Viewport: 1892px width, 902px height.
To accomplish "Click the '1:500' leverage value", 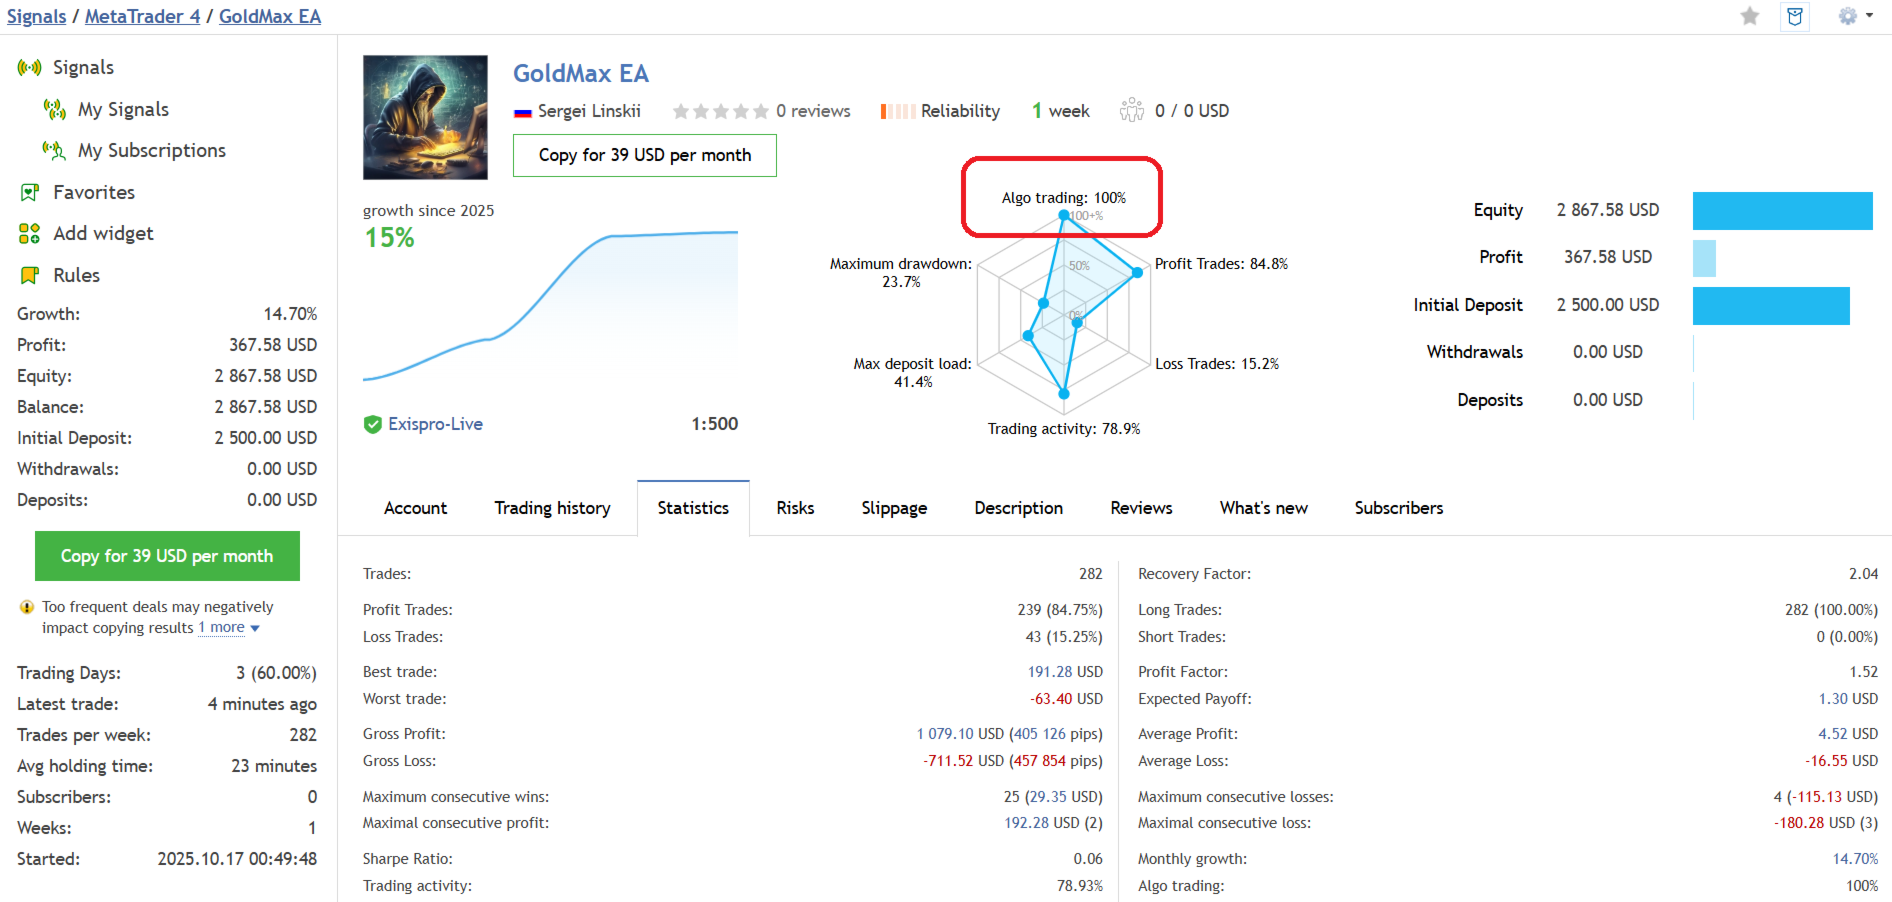I will pyautogui.click(x=714, y=424).
